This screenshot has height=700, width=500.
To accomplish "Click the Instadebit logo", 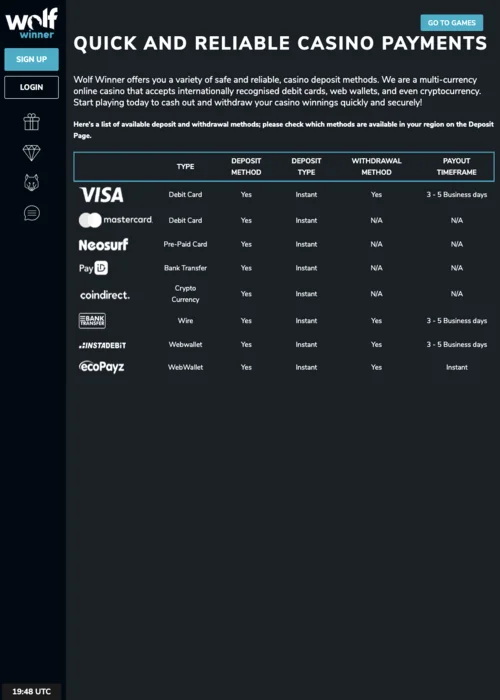I will pos(102,345).
